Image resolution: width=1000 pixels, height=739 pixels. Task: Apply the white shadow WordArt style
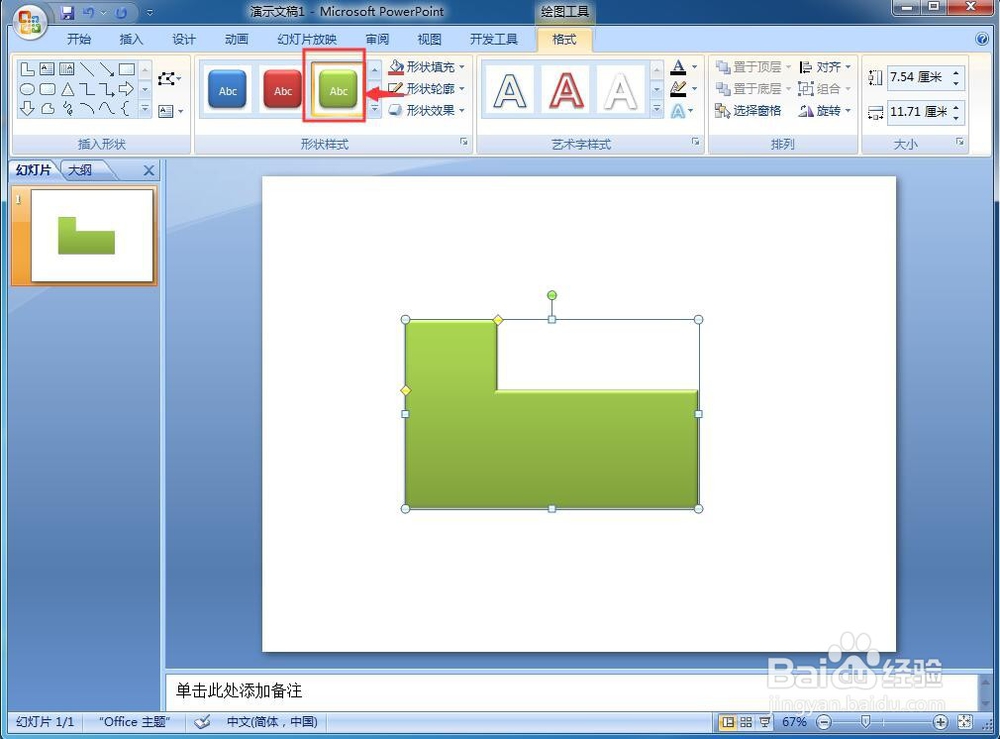coord(621,91)
